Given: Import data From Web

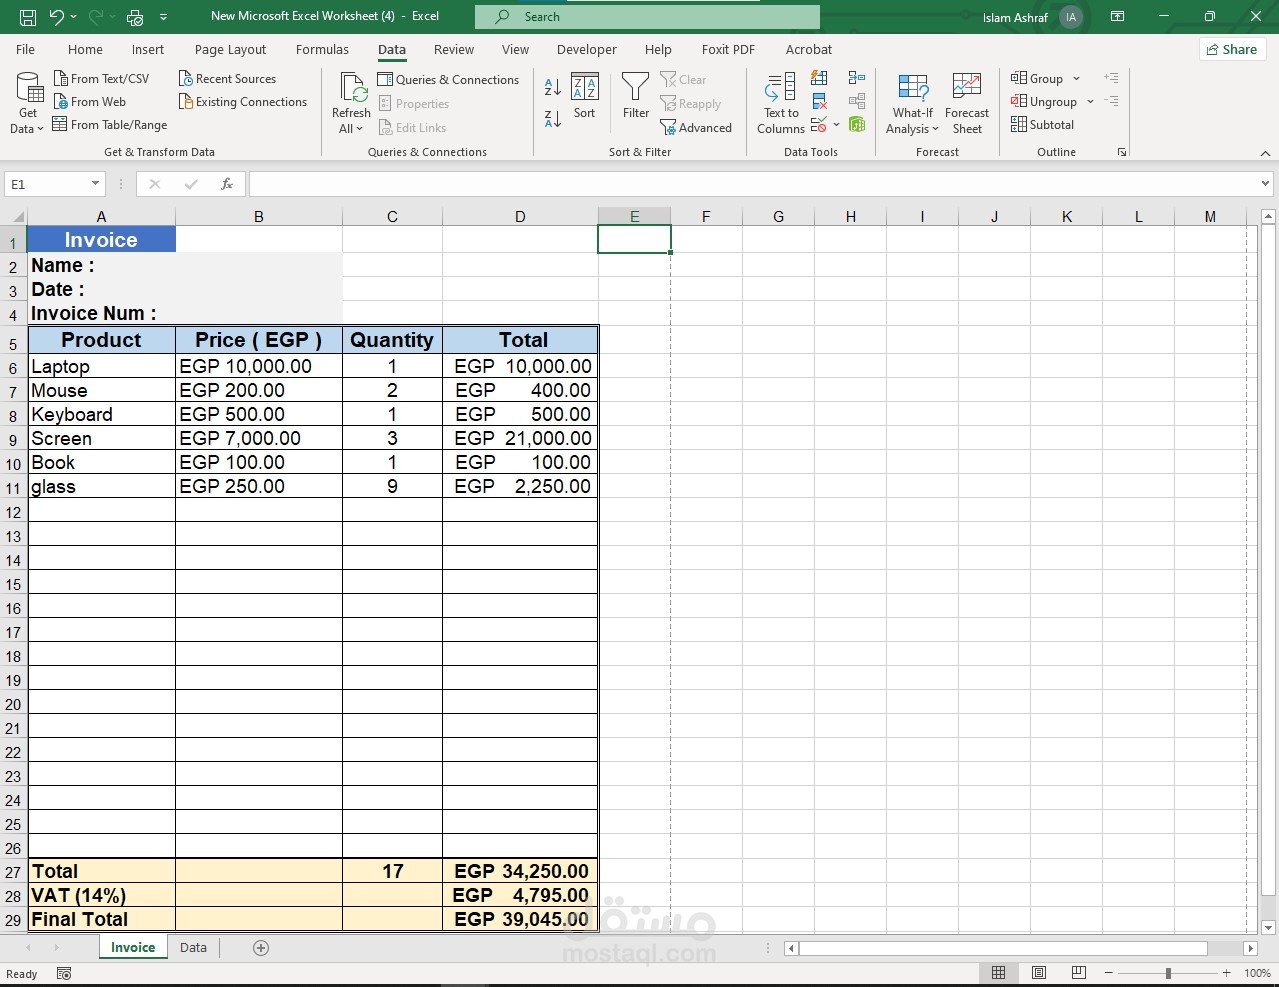Looking at the screenshot, I should tap(90, 101).
